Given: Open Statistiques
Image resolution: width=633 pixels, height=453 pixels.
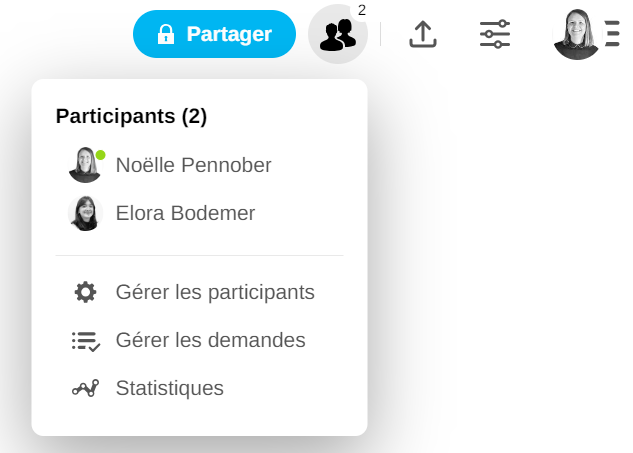Looking at the screenshot, I should (x=169, y=388).
